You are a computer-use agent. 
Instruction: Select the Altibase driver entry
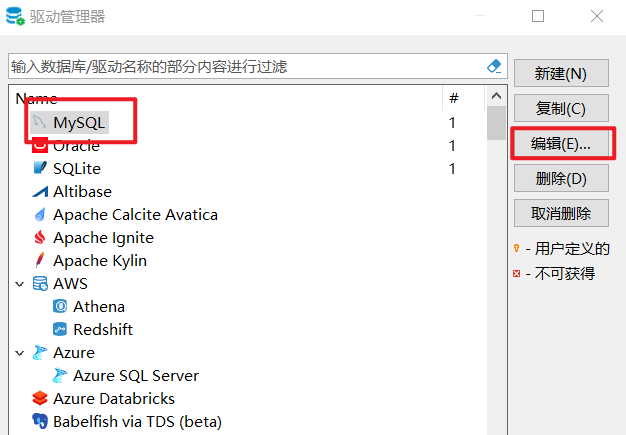tap(82, 192)
